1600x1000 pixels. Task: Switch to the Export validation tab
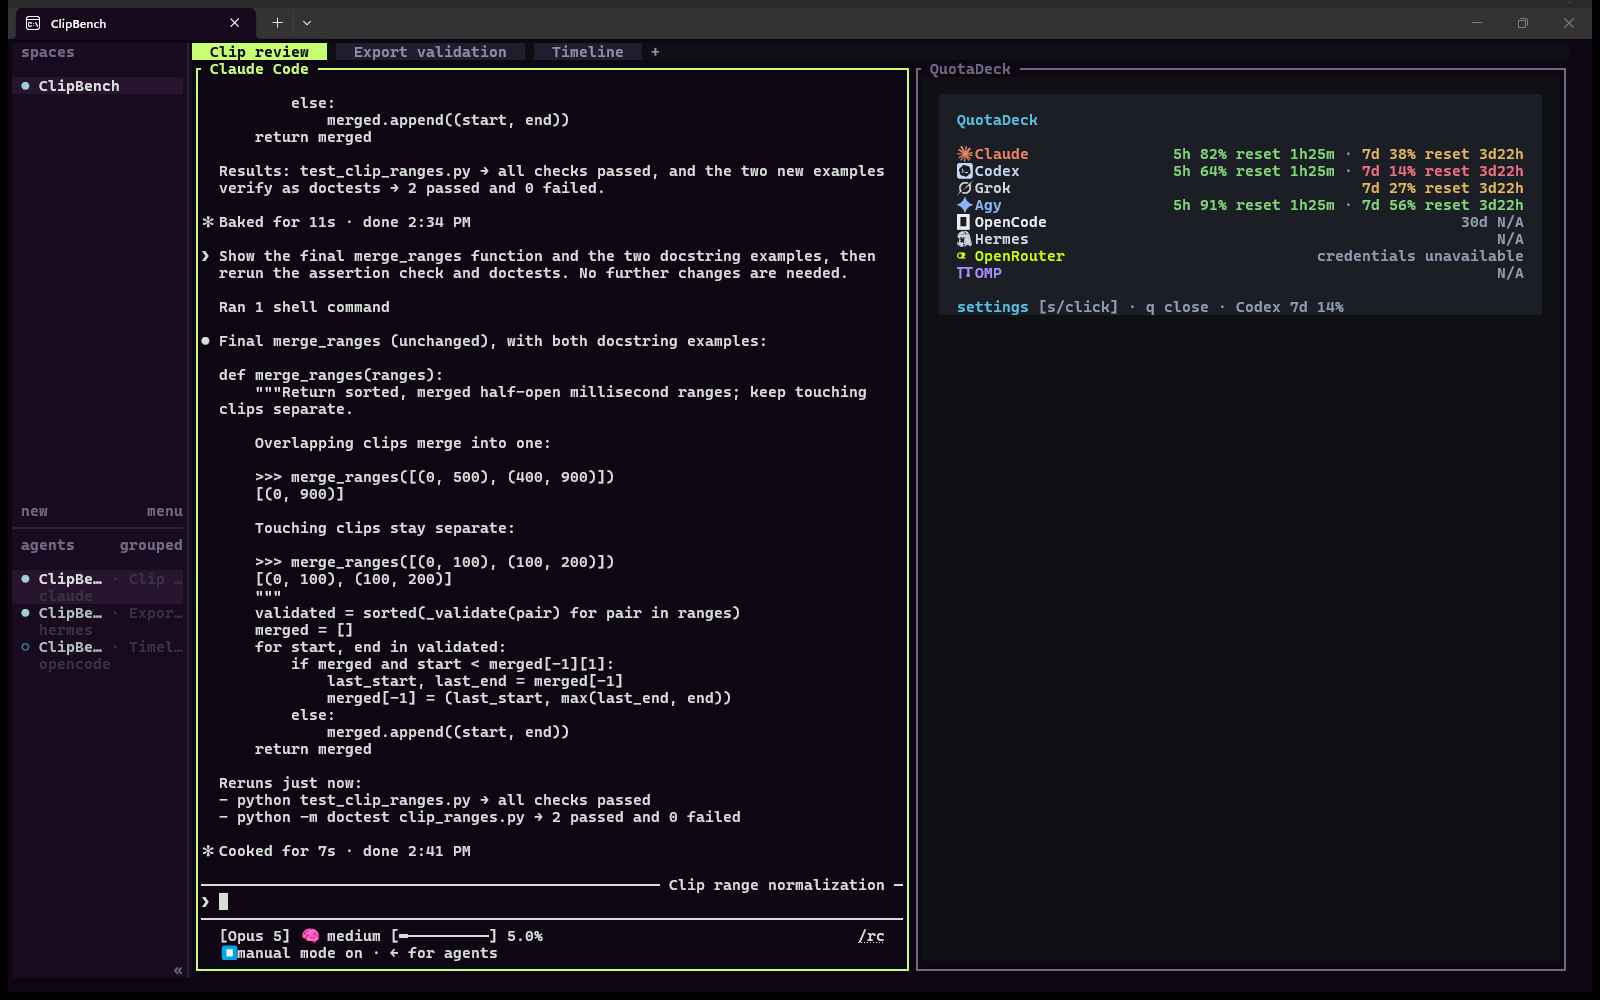click(430, 52)
